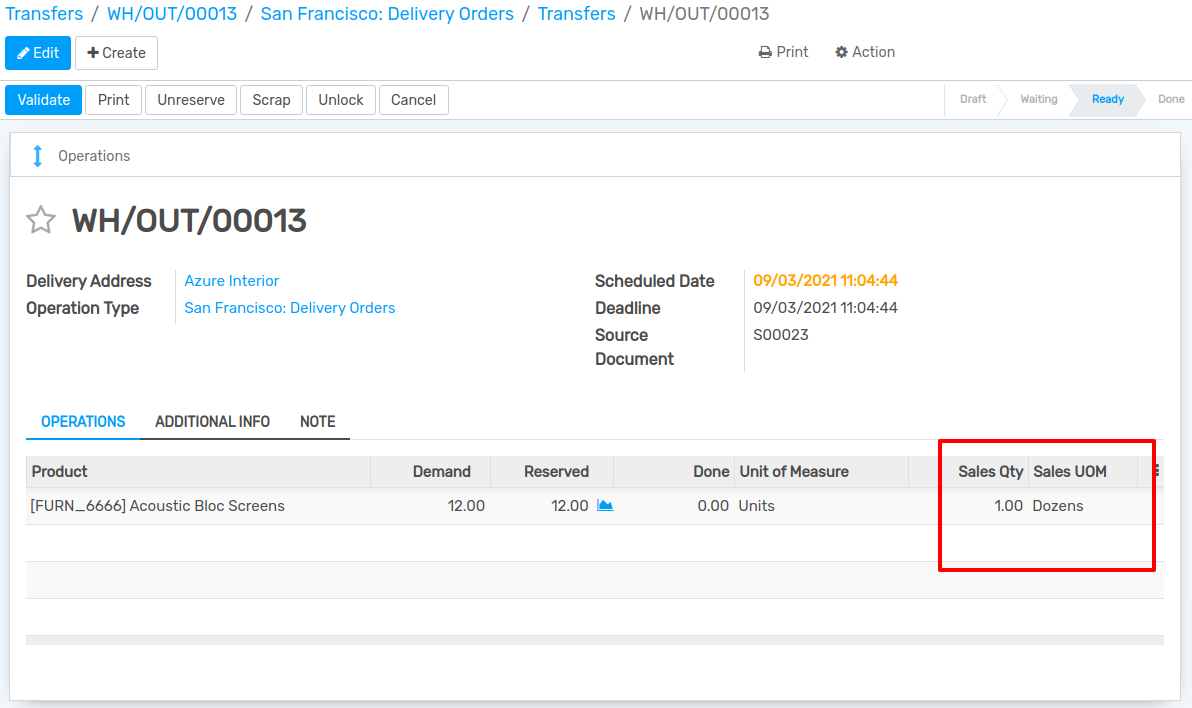The height and width of the screenshot is (708, 1192).
Task: Open the Action dropdown menu
Action: tap(864, 52)
